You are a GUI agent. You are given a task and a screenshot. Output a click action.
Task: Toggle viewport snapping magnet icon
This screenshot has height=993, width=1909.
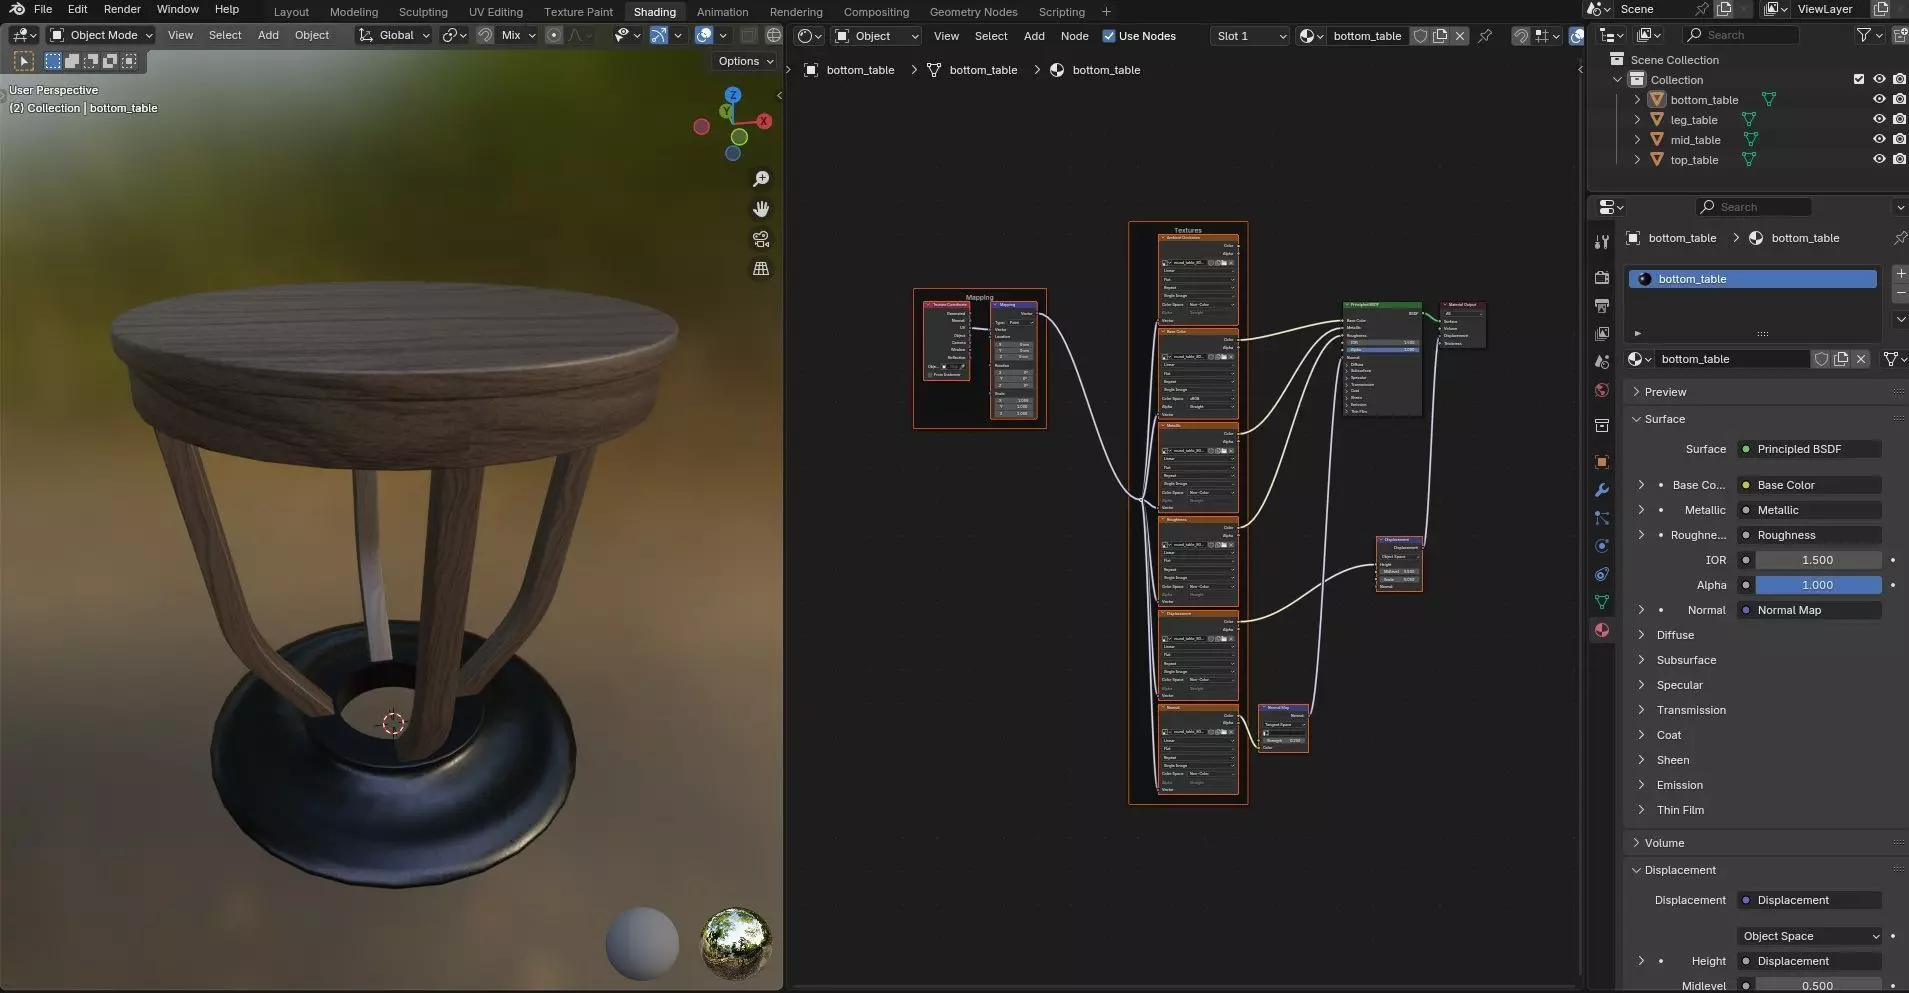tap(485, 35)
